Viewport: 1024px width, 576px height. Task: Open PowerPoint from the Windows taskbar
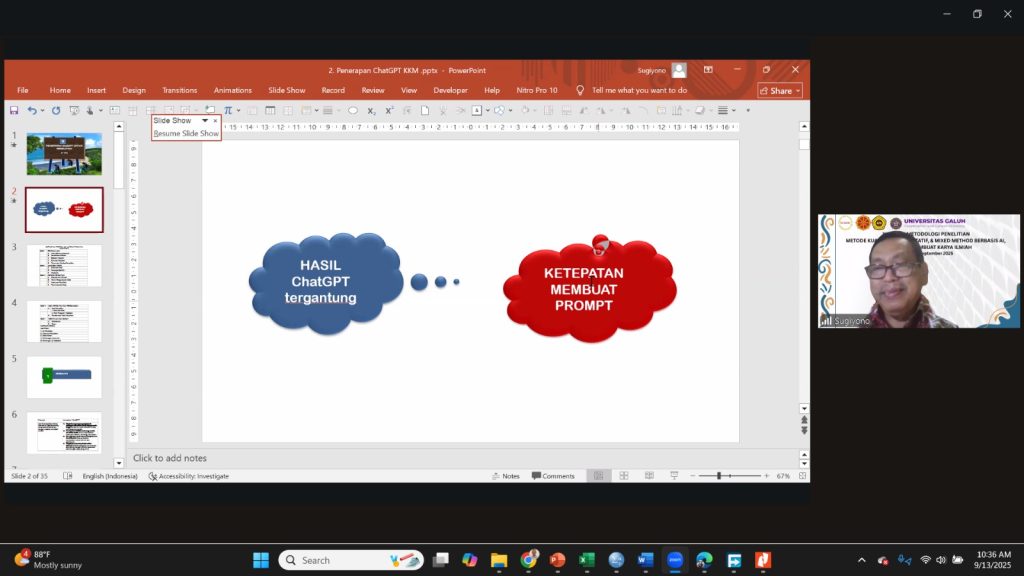(557, 560)
